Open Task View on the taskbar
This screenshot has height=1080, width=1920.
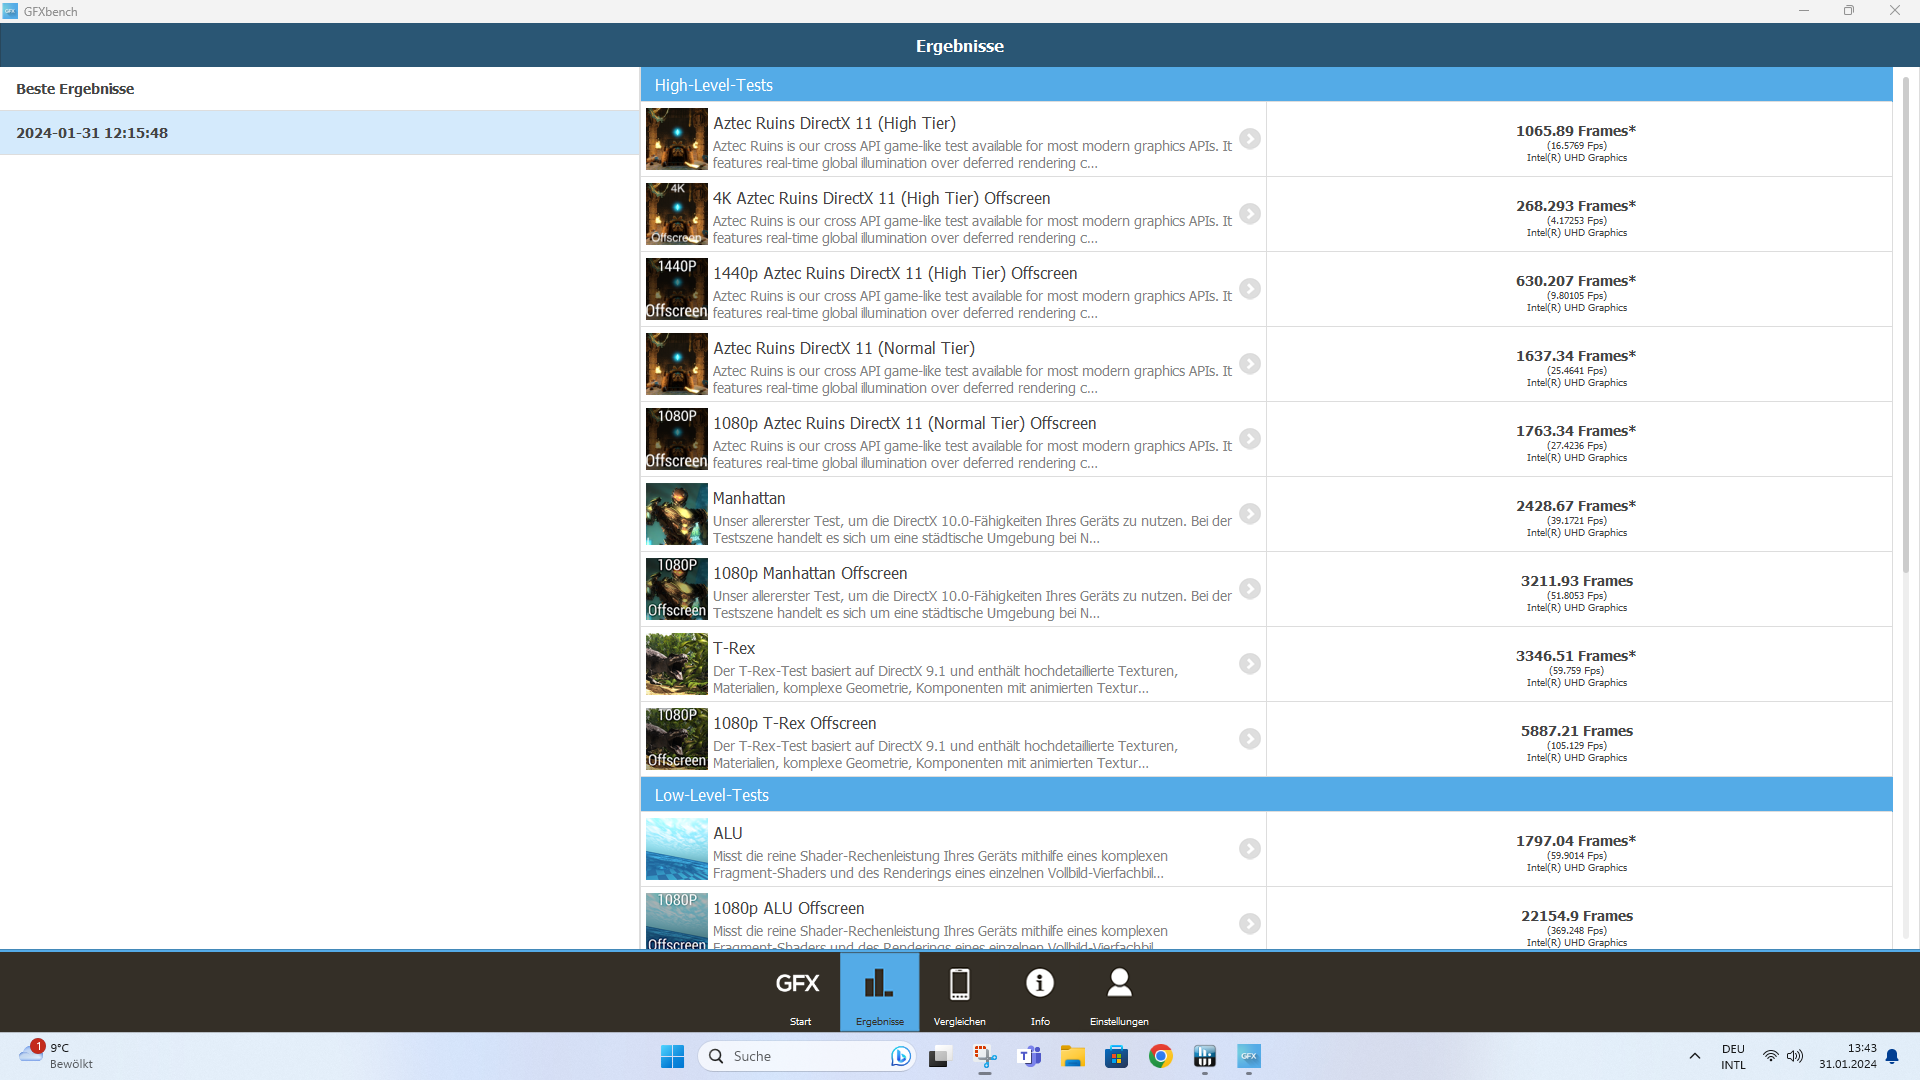click(939, 1056)
